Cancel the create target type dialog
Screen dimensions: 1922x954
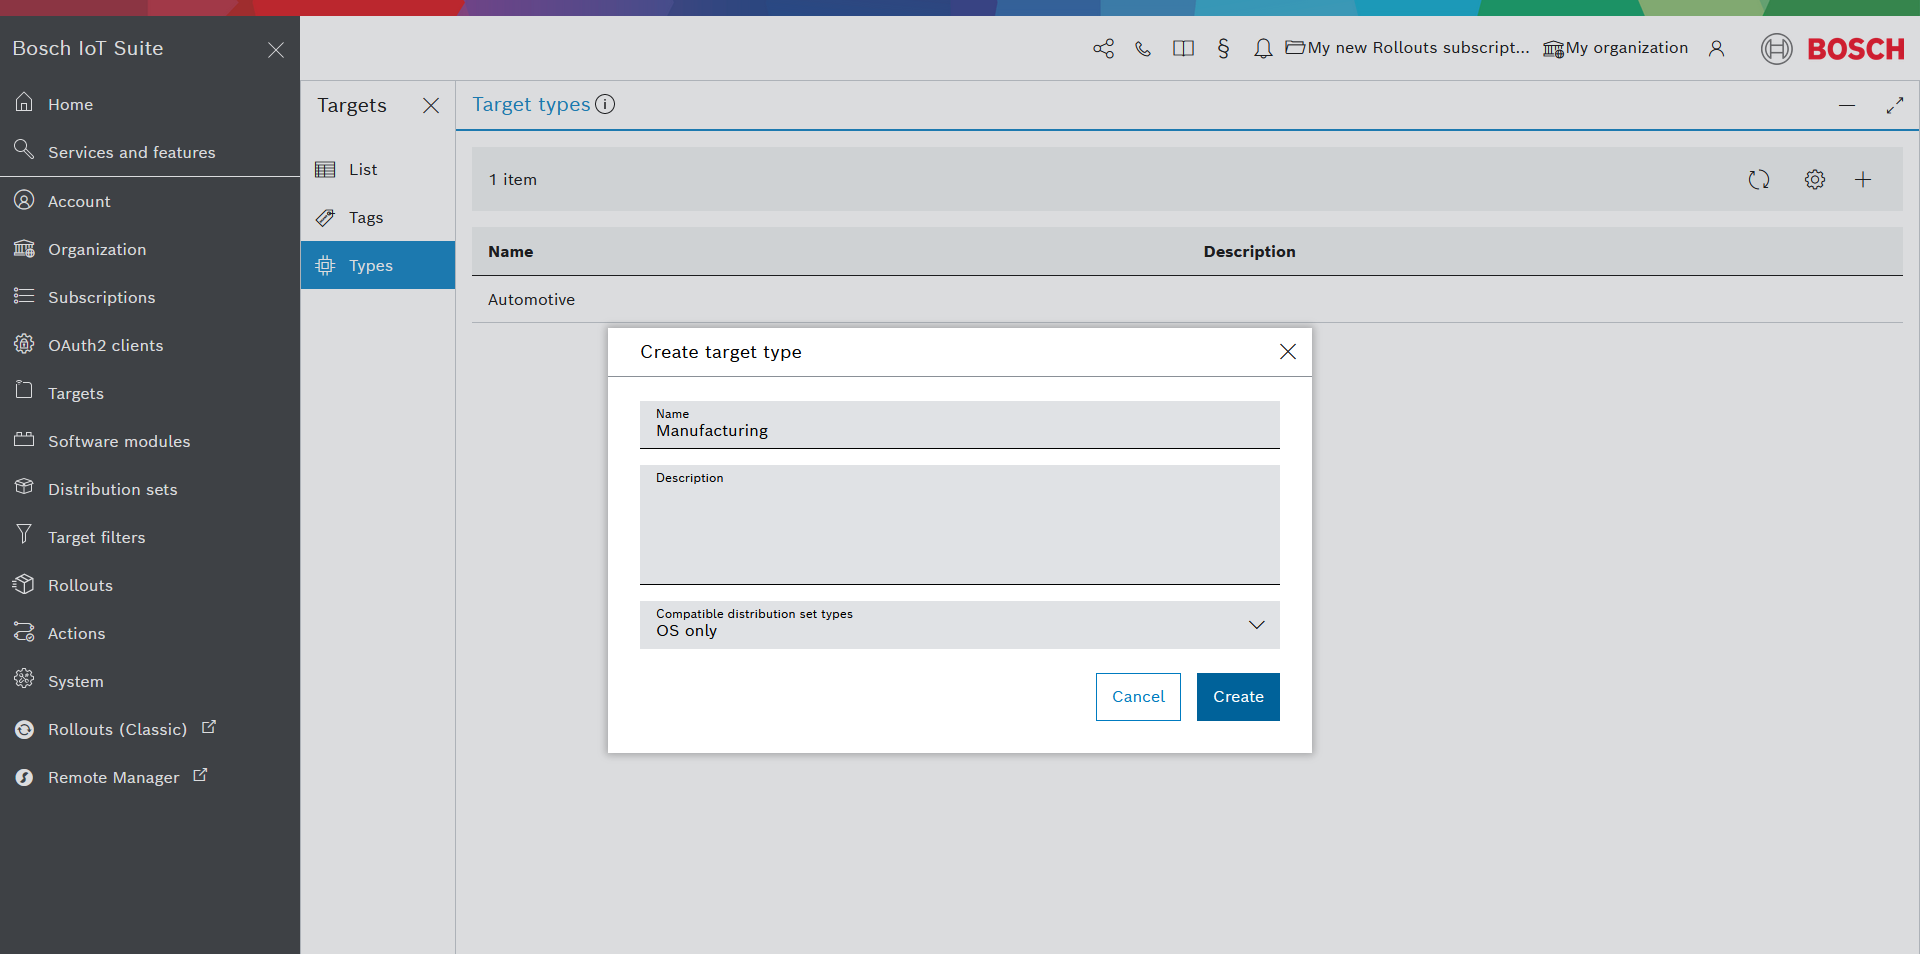pos(1137,697)
